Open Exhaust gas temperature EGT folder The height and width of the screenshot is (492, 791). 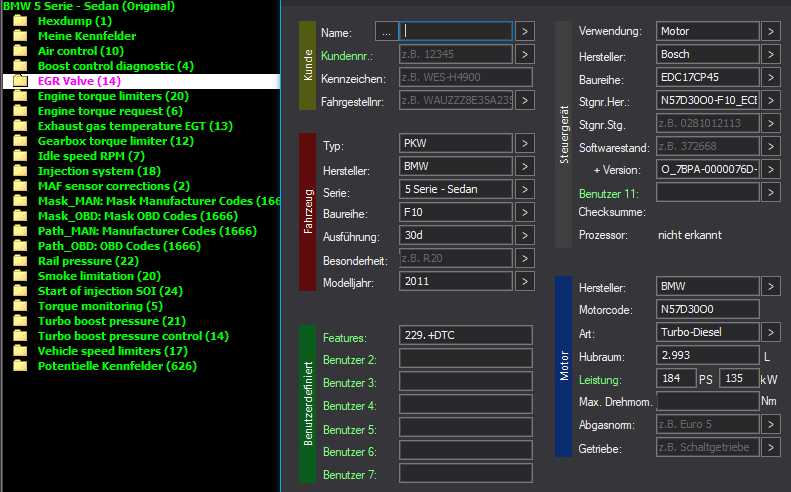tap(135, 126)
